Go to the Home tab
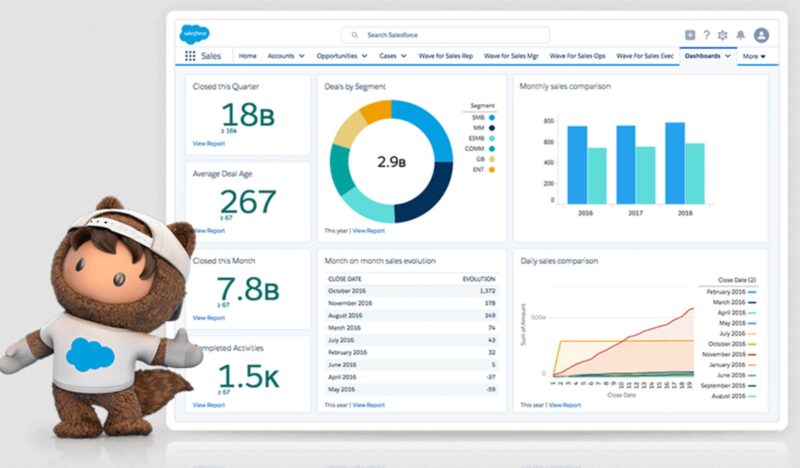Screen dimensions: 800x468 click(247, 56)
